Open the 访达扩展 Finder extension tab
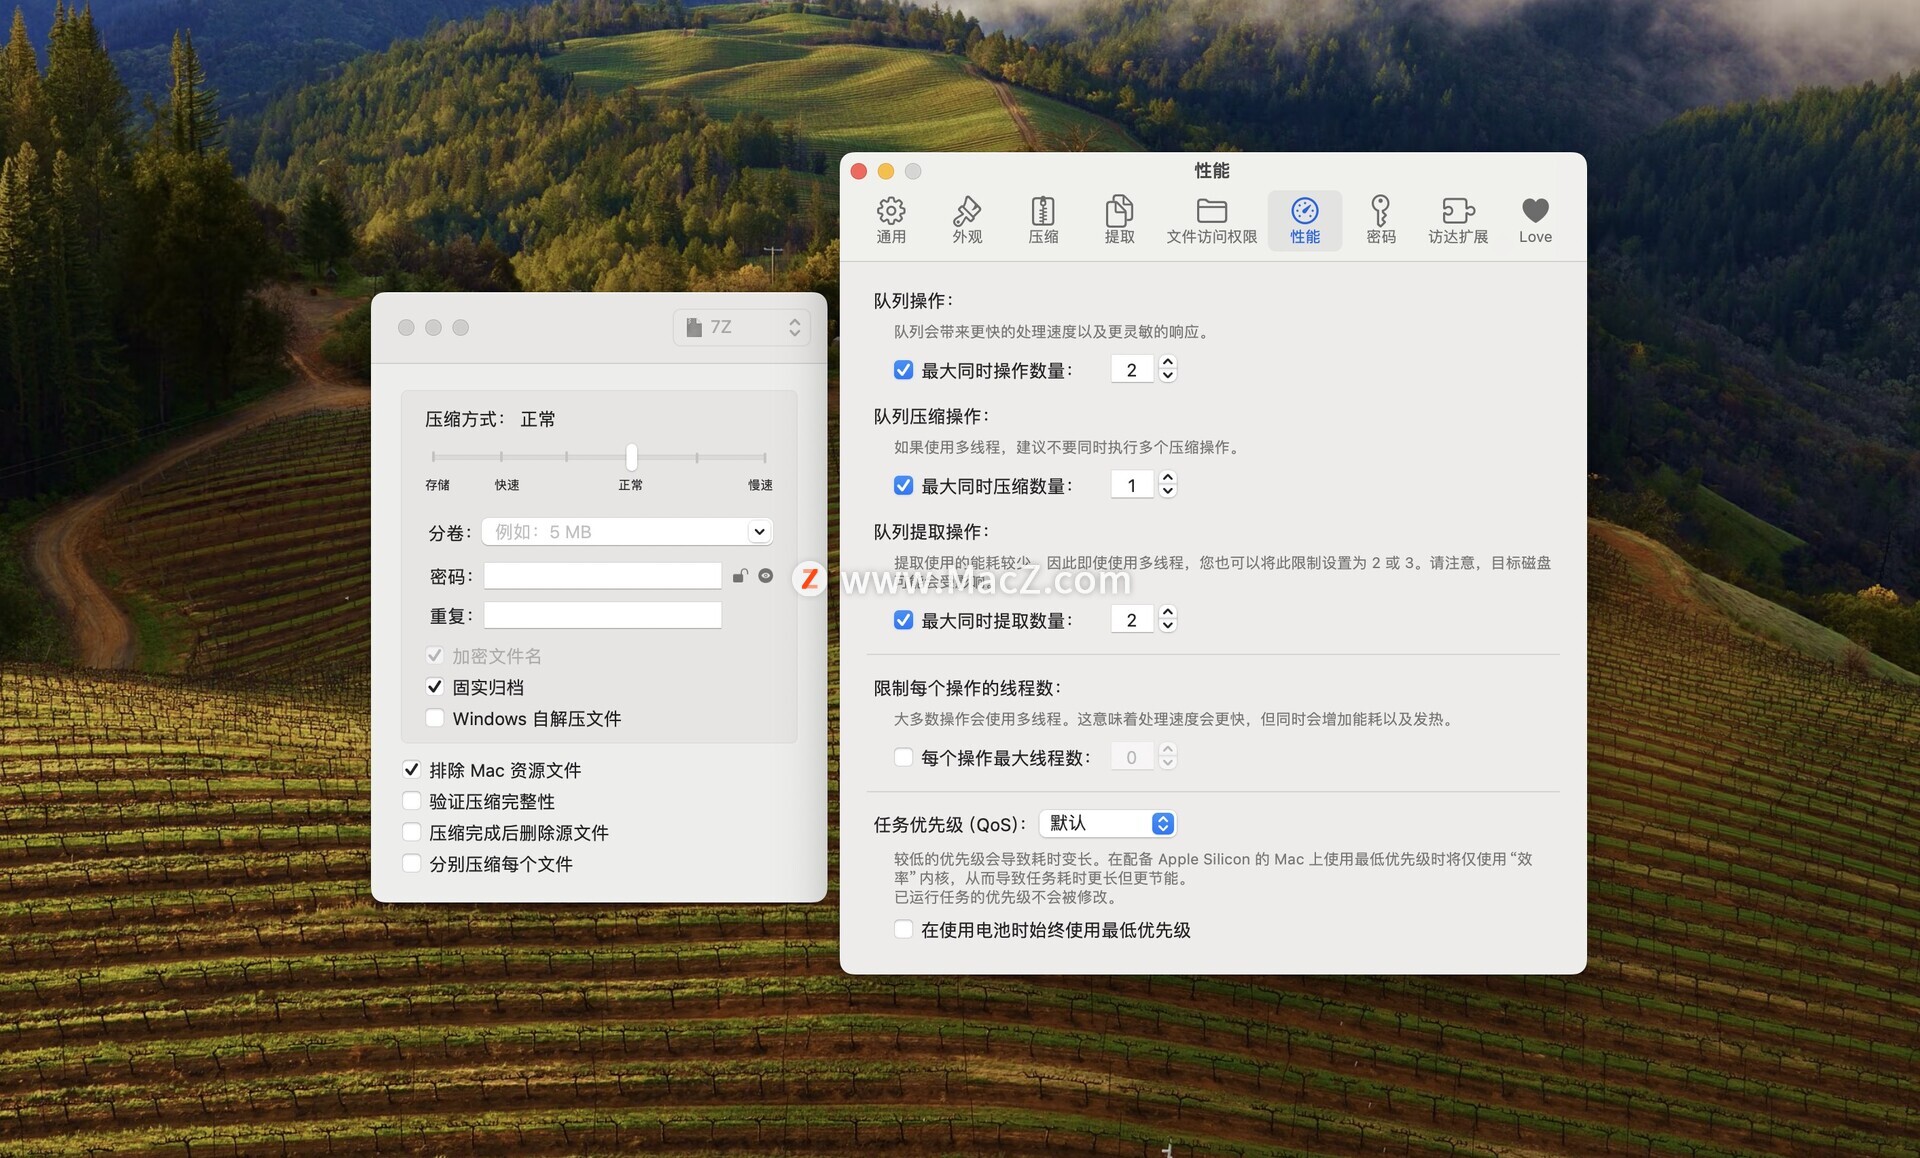 click(1458, 220)
